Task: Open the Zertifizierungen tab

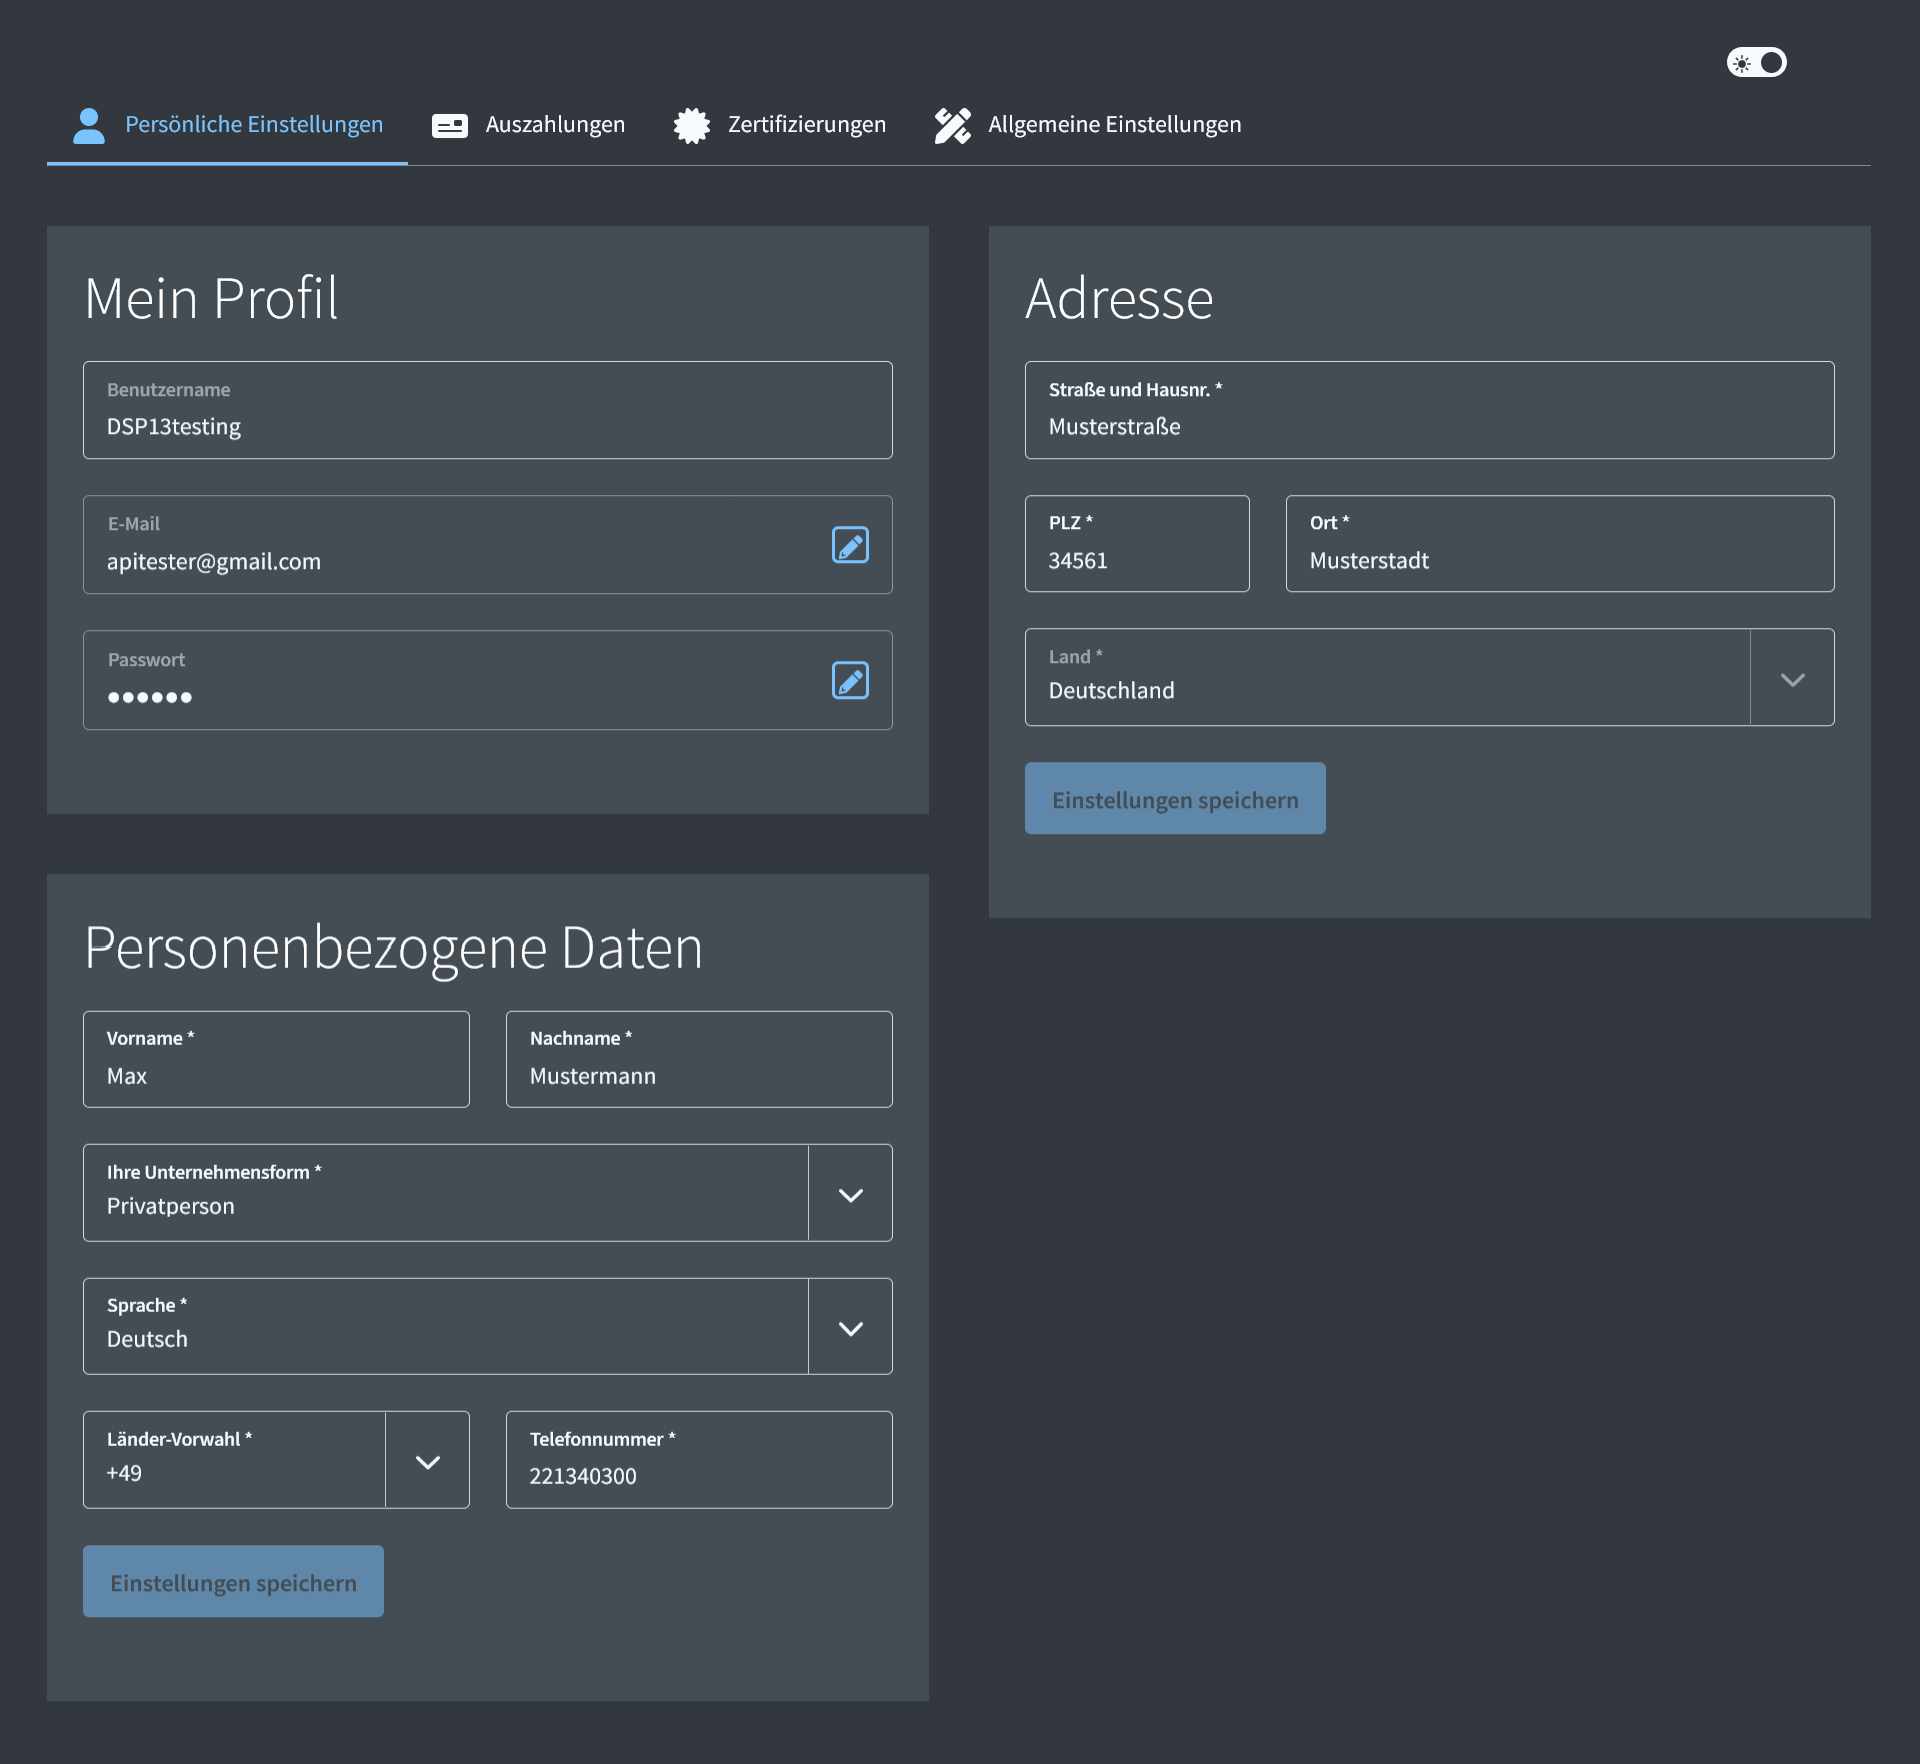Action: 806,125
